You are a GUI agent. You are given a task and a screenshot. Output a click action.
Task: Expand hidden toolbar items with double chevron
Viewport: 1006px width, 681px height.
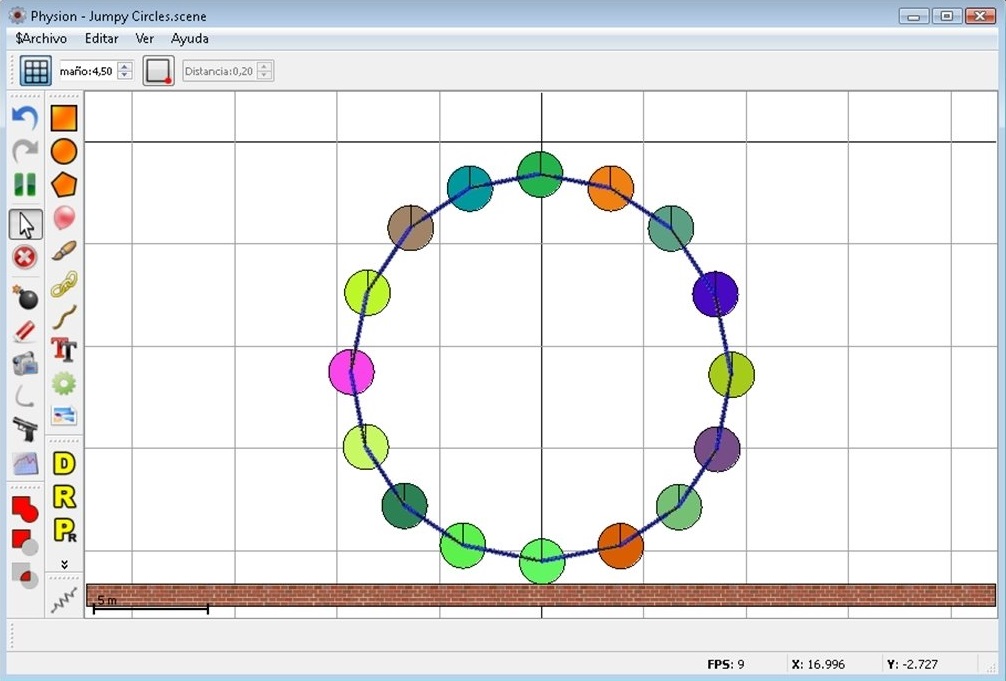pyautogui.click(x=64, y=564)
